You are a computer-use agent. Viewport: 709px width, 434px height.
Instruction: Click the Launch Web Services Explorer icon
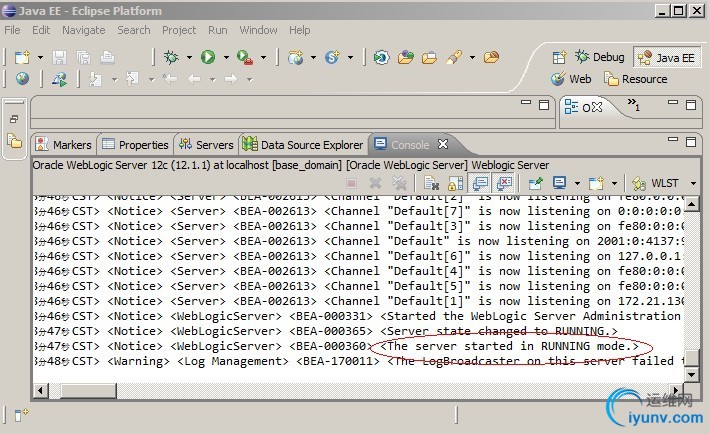[x=59, y=80]
